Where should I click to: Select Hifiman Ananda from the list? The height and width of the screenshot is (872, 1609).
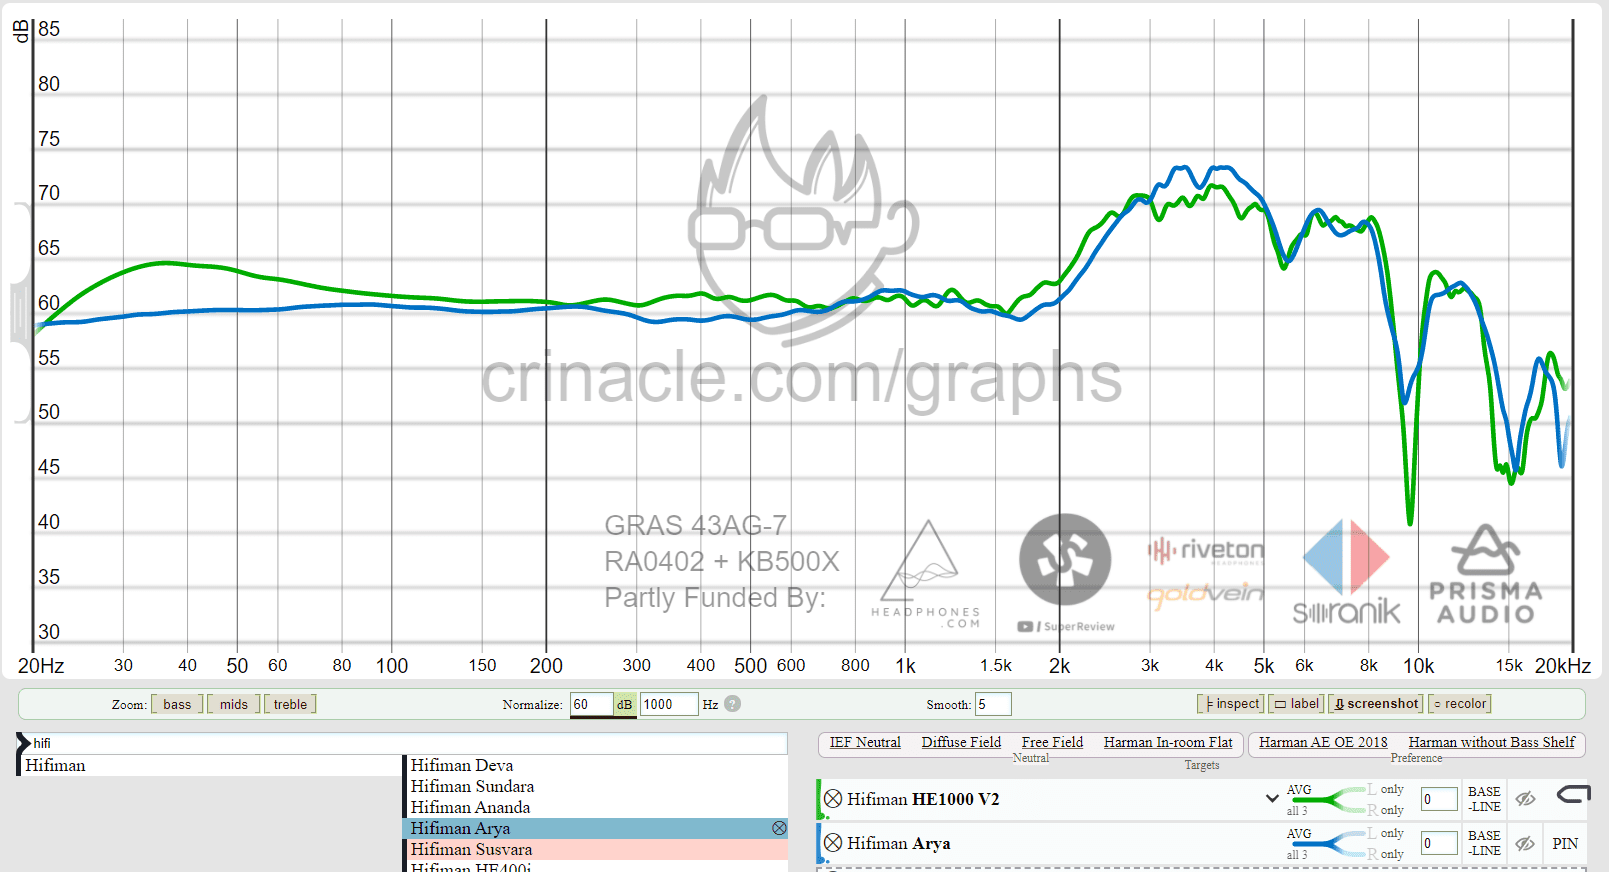pos(597,807)
